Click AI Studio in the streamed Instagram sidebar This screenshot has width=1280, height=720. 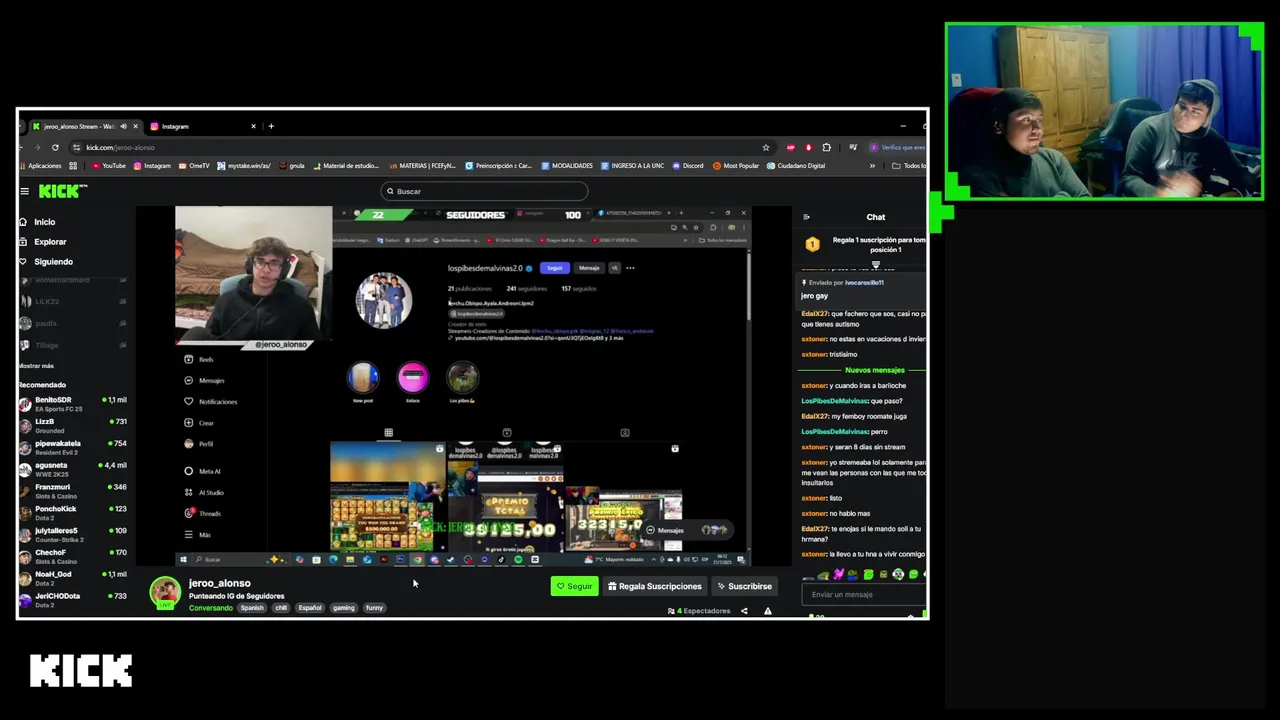tap(205, 492)
